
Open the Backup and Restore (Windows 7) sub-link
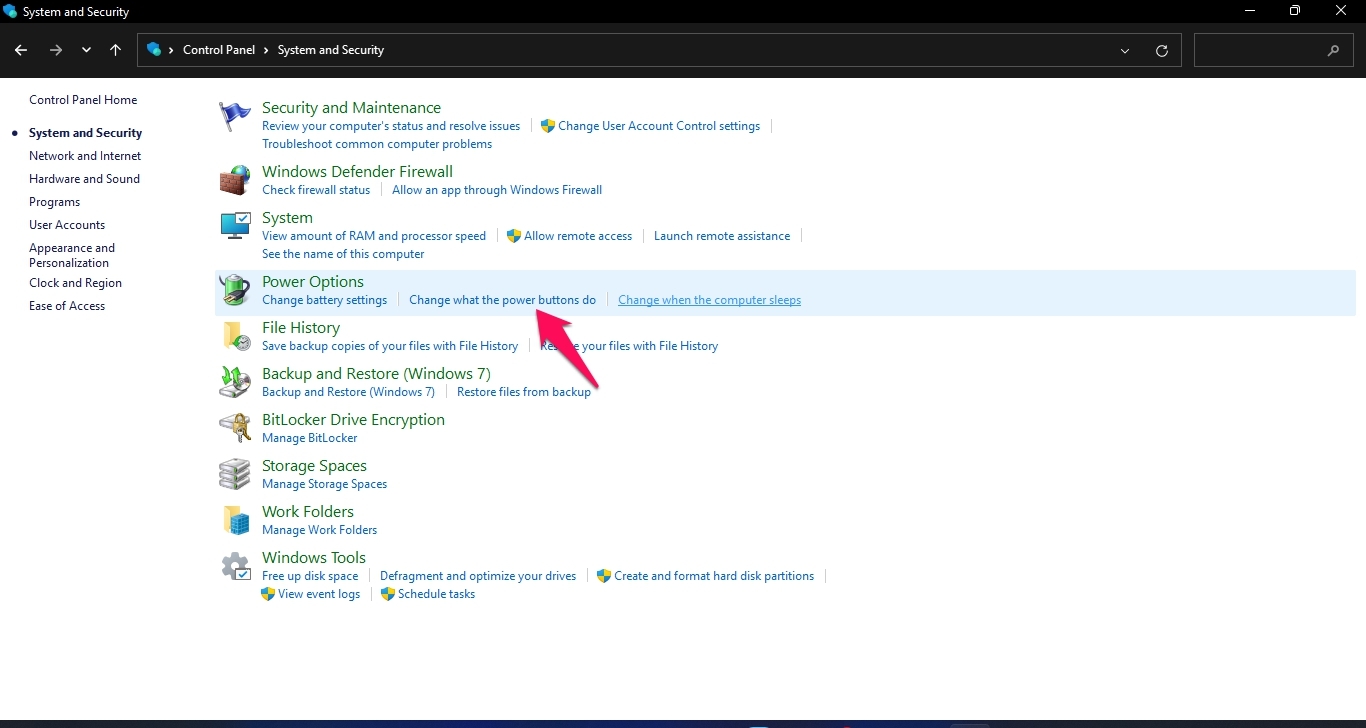click(x=348, y=392)
